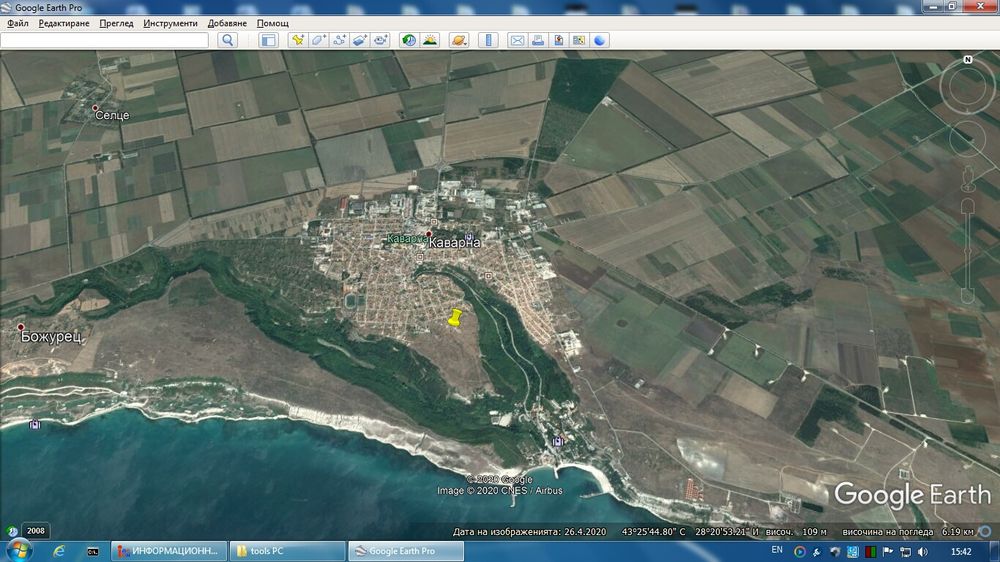Add a placemark with yellow pin tool
This screenshot has width=1000, height=562.
[298, 40]
